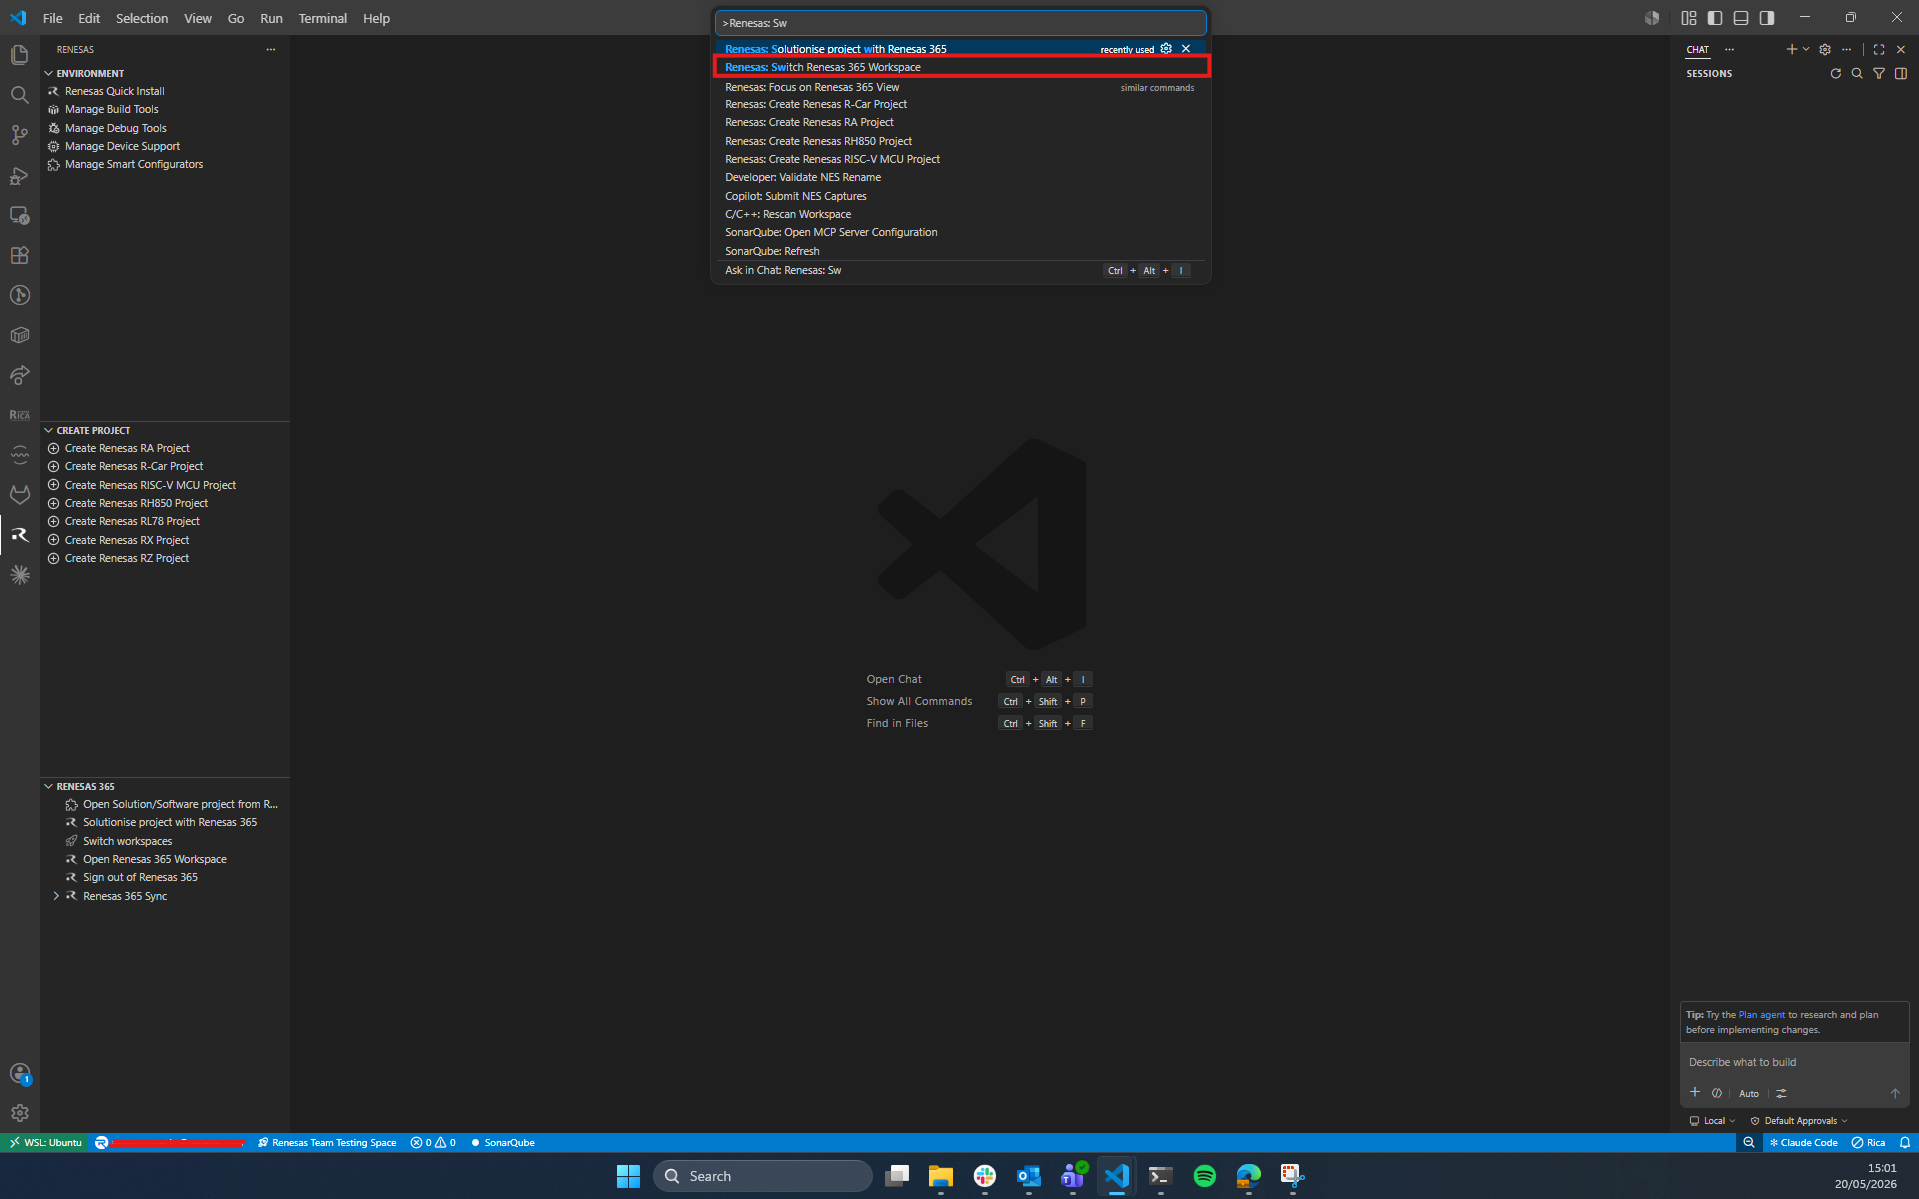
Task: Follow the Plan agent link in tip
Action: click(1761, 1014)
